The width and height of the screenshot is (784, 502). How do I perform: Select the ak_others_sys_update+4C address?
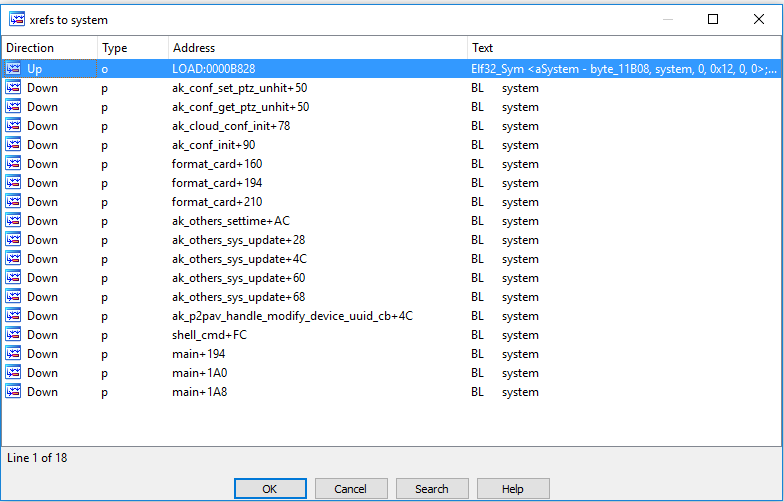pyautogui.click(x=240, y=259)
